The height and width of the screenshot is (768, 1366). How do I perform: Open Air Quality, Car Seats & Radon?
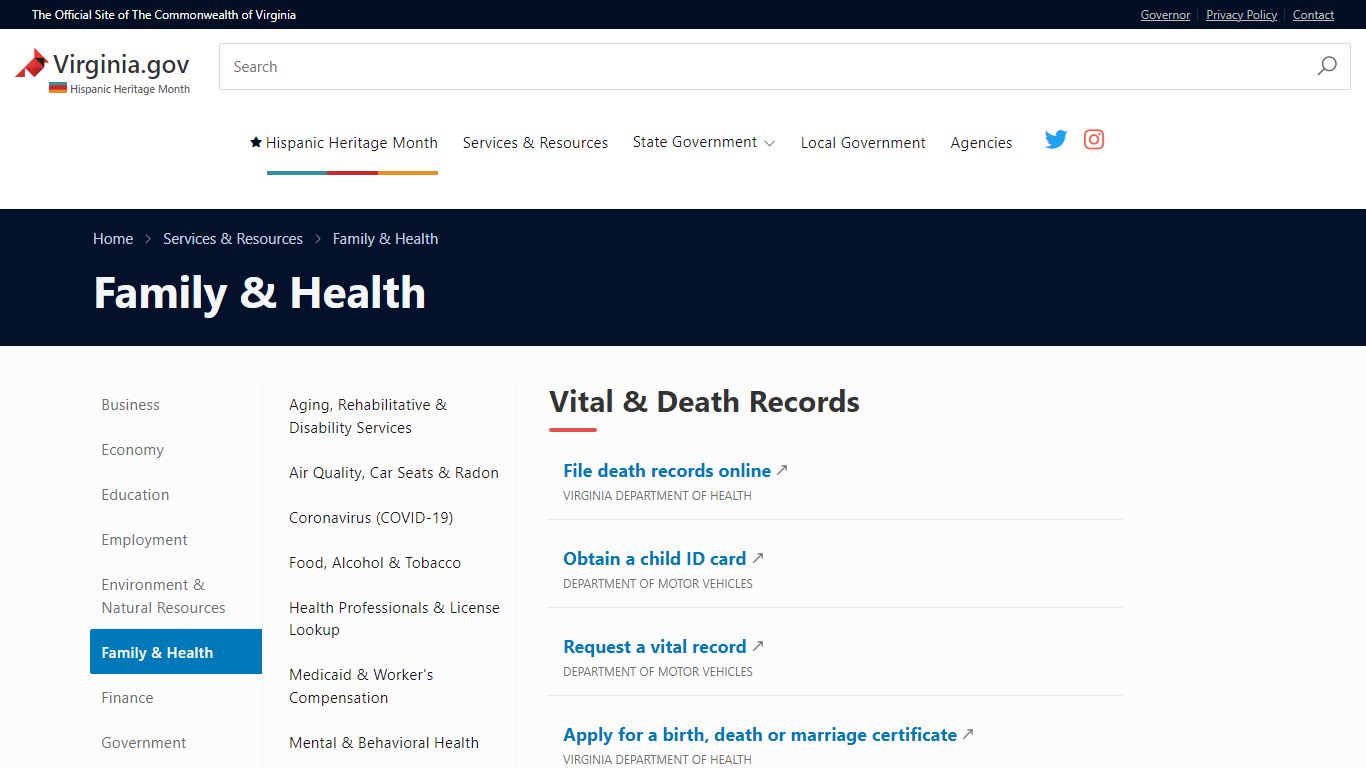(x=394, y=473)
